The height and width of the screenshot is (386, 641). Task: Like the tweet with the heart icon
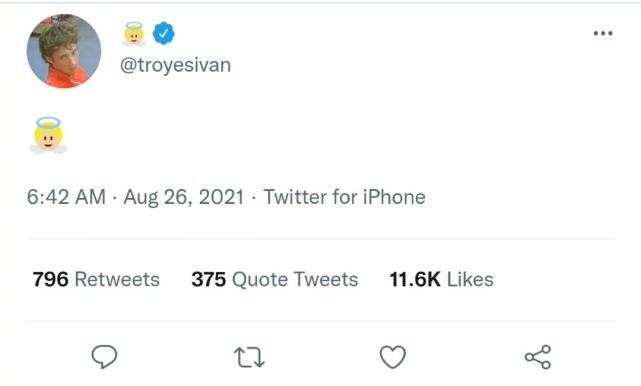pyautogui.click(x=393, y=357)
